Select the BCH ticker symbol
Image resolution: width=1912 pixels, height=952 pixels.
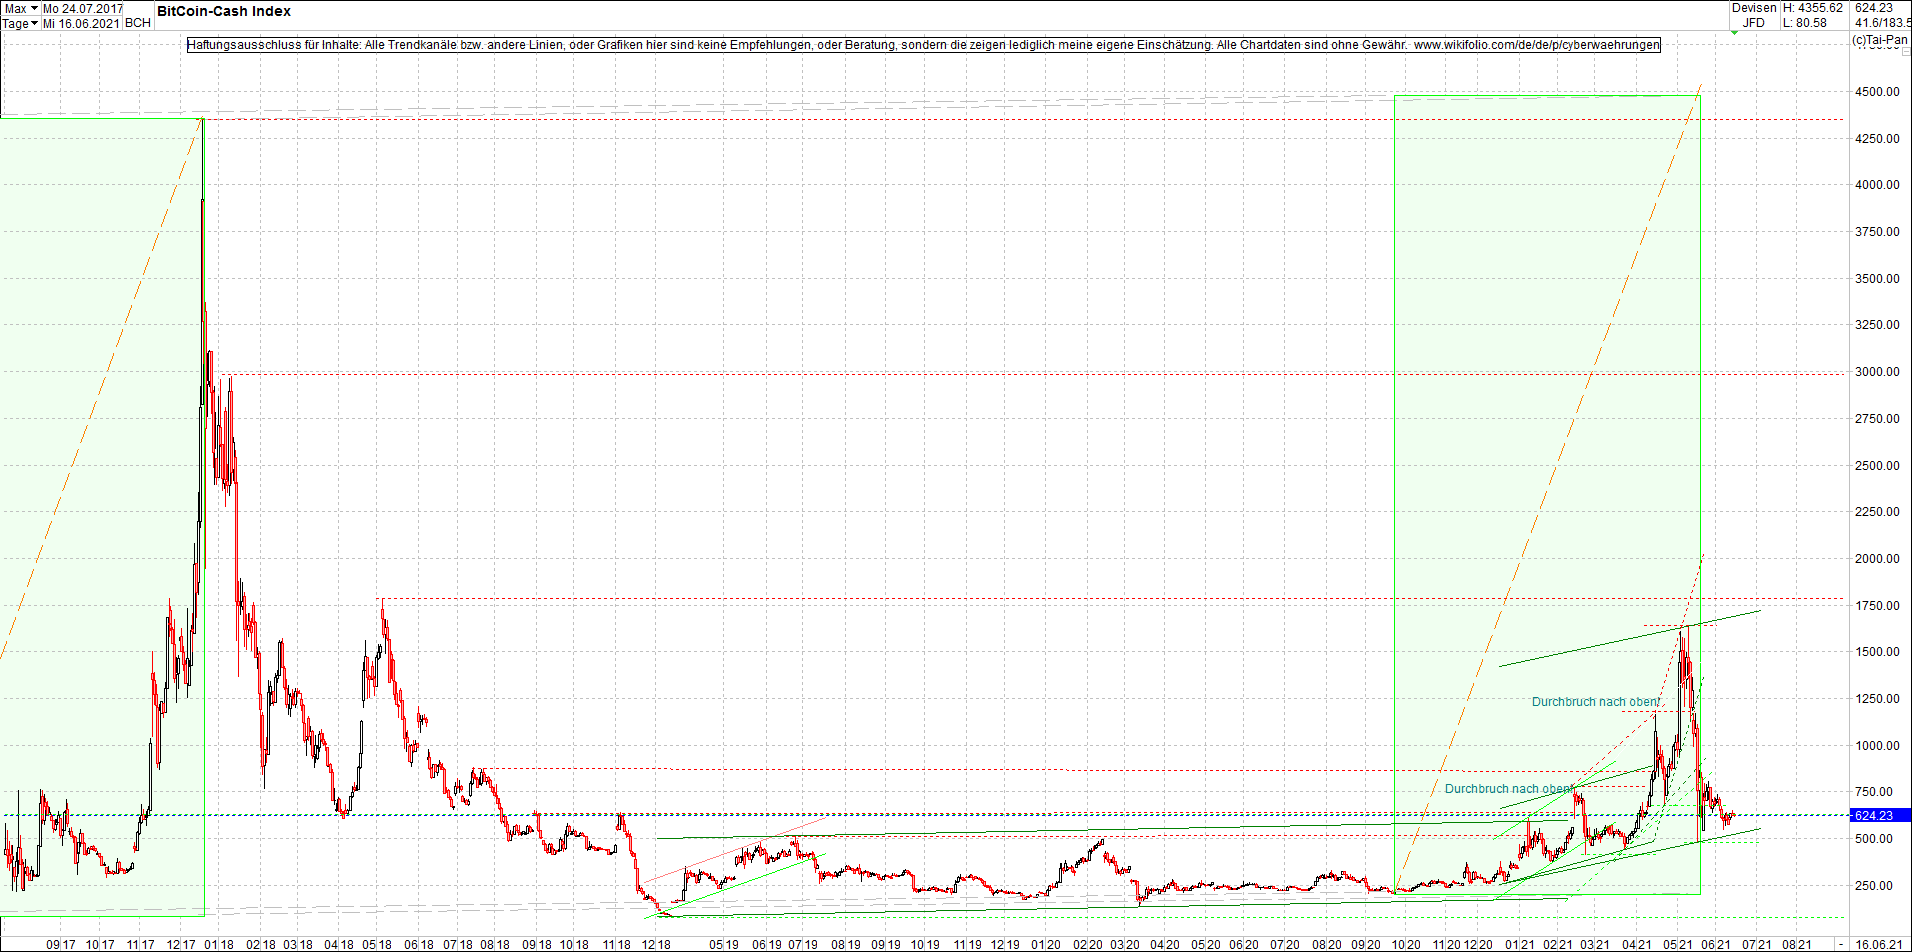[x=138, y=23]
